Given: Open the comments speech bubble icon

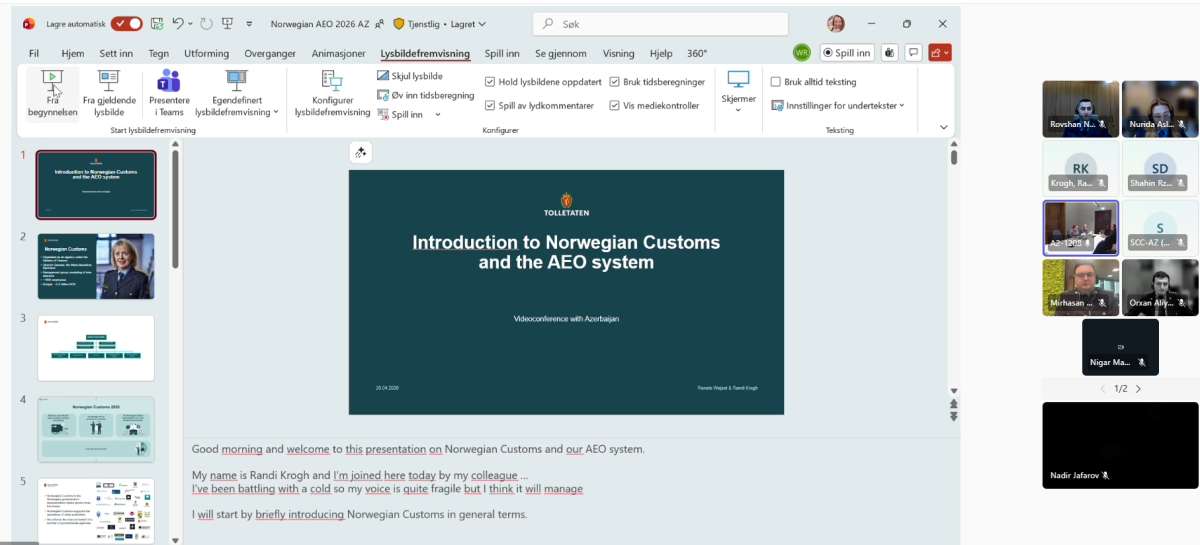Looking at the screenshot, I should click(x=912, y=53).
